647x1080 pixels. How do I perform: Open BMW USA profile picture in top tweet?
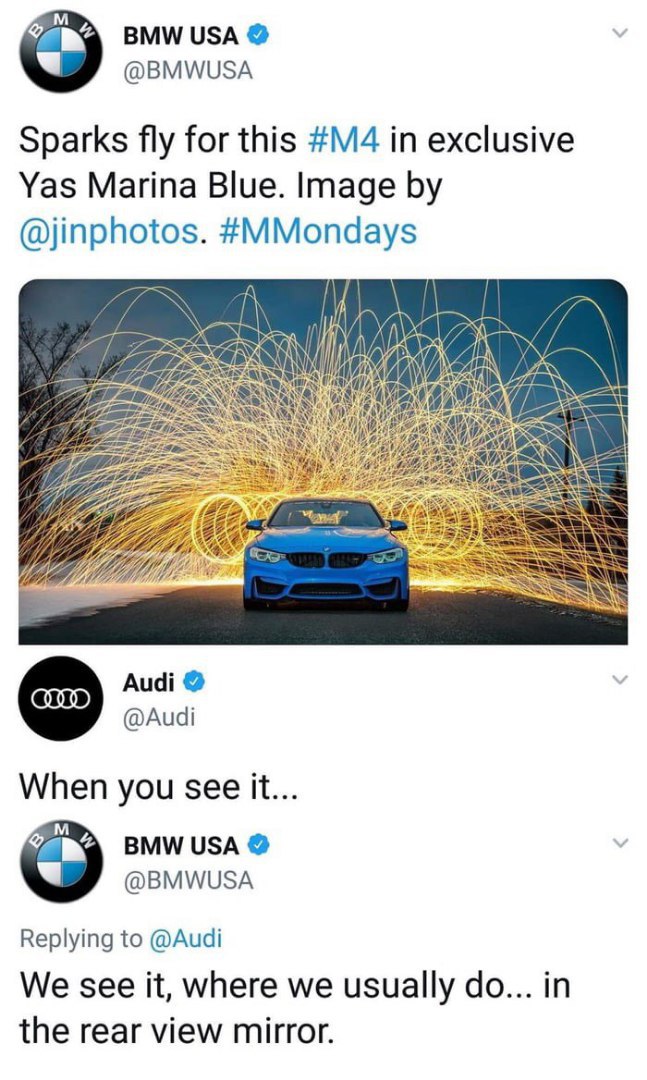61,52
